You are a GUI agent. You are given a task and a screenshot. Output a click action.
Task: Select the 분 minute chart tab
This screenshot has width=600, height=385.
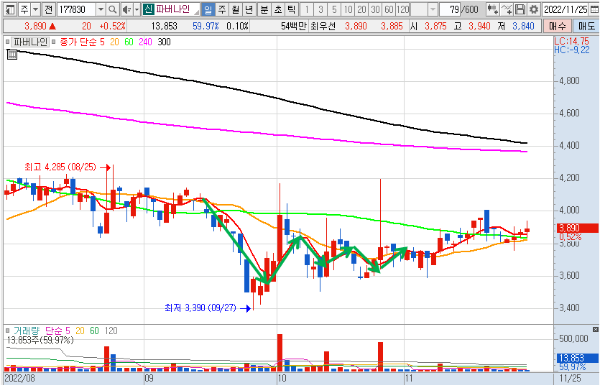coord(264,9)
